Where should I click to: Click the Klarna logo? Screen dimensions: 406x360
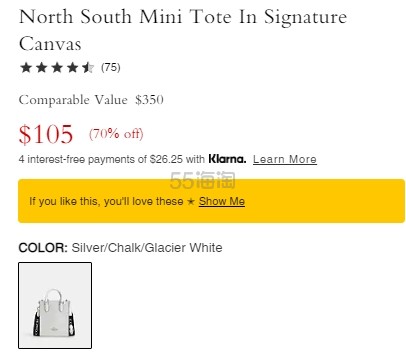[227, 159]
